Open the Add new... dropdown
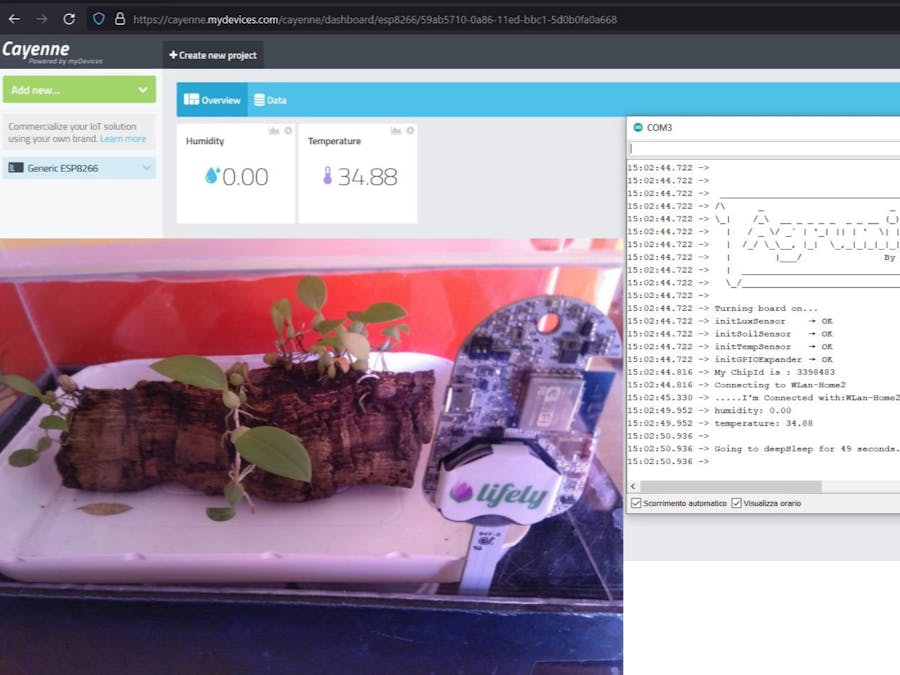Image resolution: width=900 pixels, height=675 pixels. [79, 90]
